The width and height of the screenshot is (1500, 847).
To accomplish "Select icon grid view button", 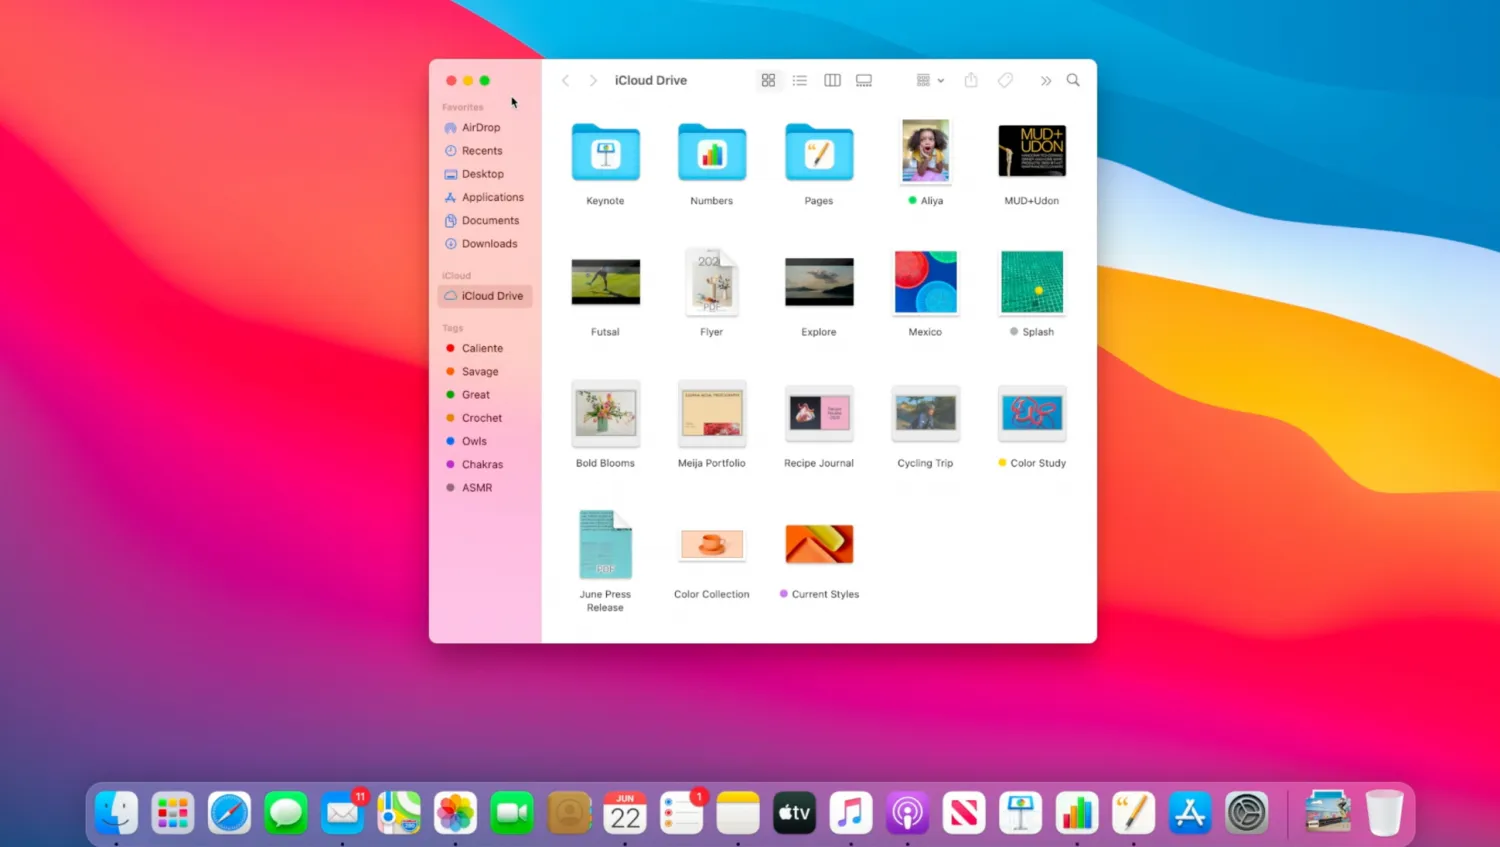I will (768, 80).
